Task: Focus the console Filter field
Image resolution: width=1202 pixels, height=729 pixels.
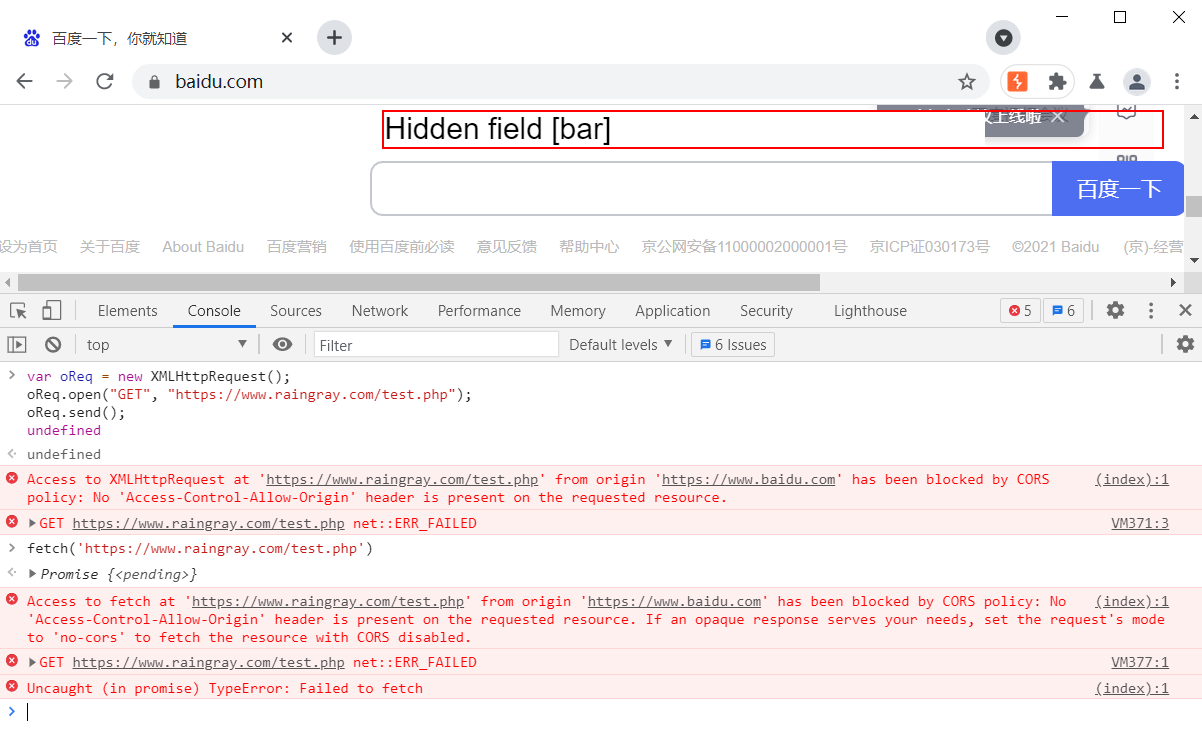Action: (x=436, y=345)
